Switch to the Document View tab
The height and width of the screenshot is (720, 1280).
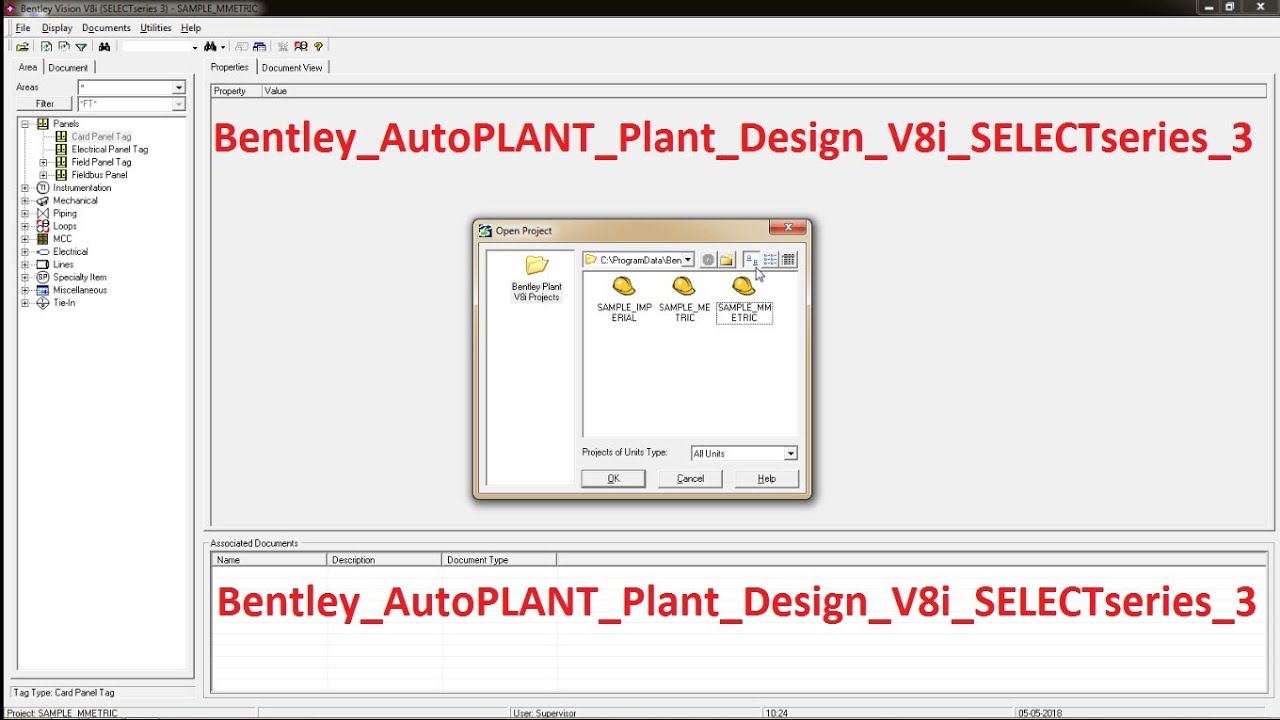292,68
